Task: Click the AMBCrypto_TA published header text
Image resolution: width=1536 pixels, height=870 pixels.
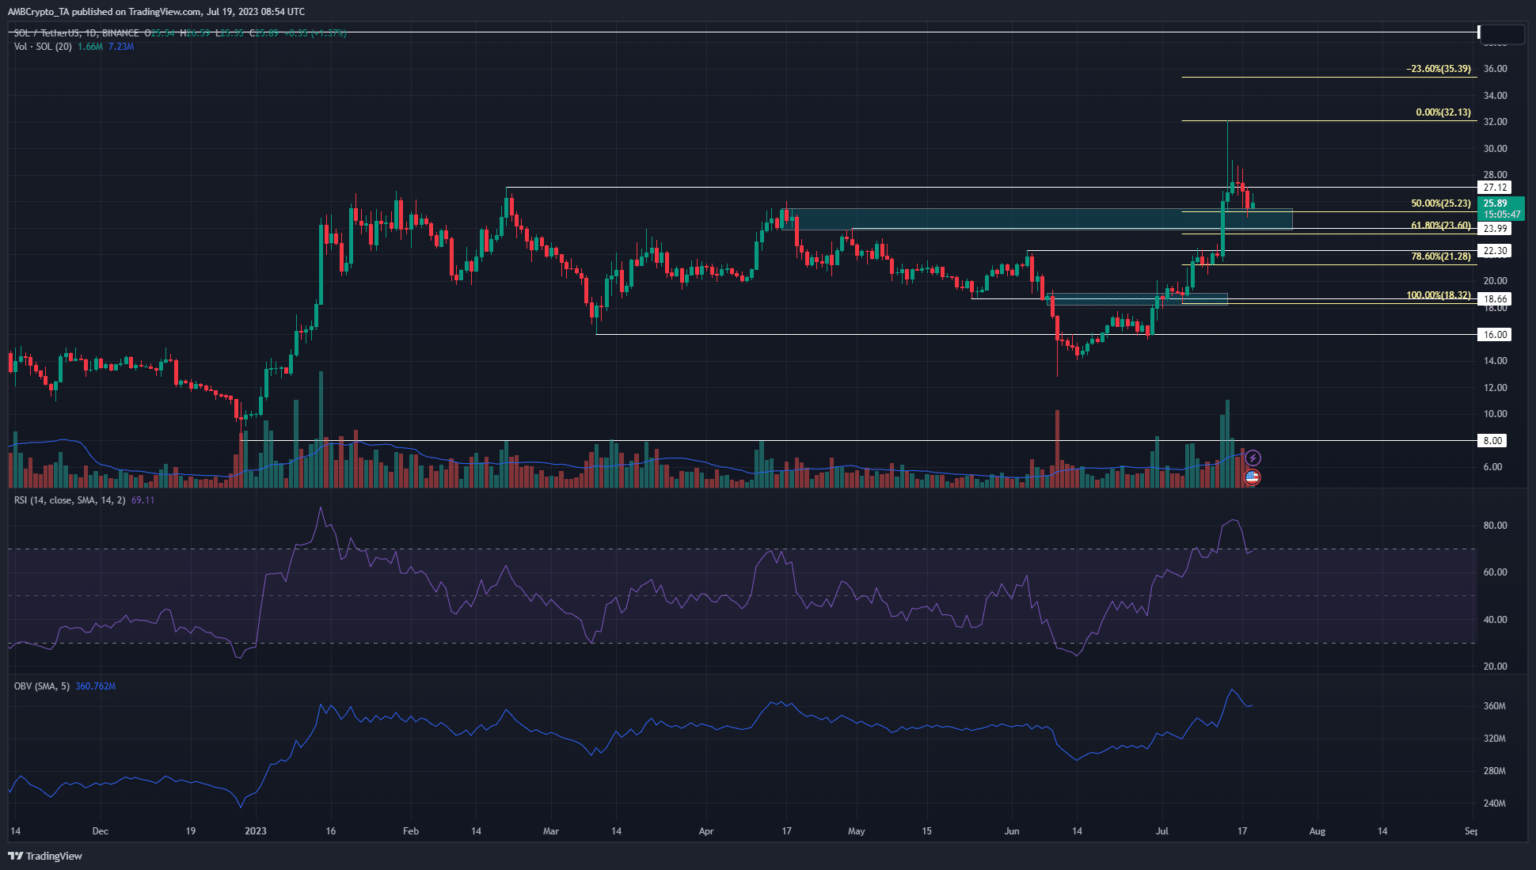Action: point(155,12)
